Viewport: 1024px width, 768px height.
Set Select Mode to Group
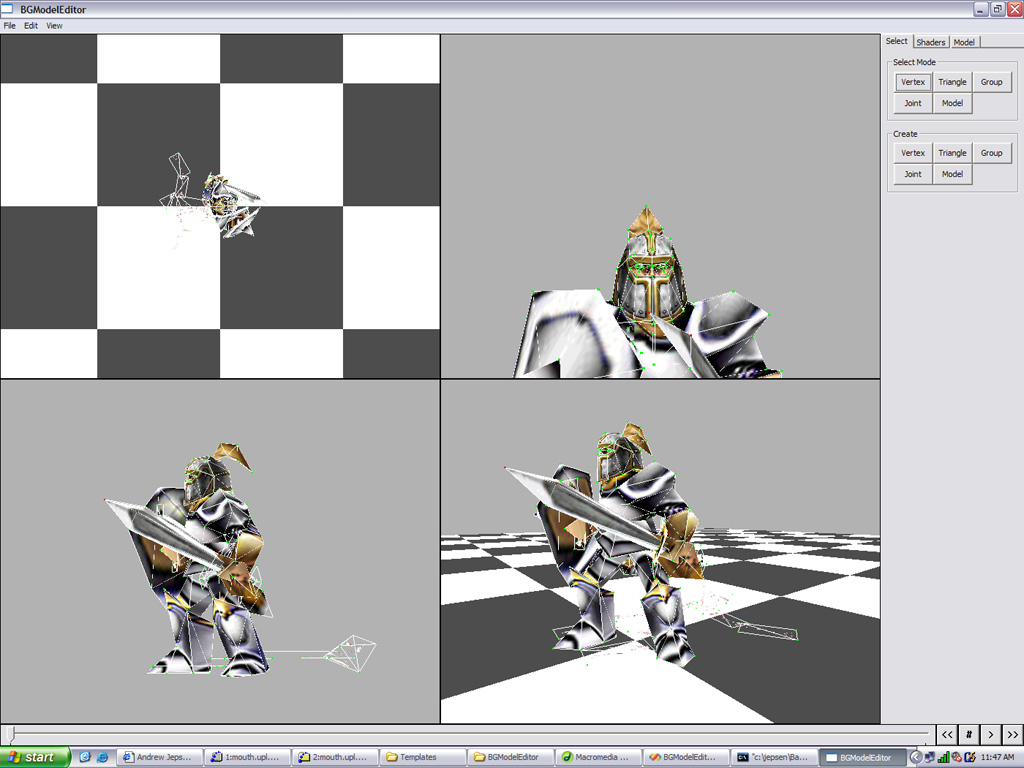tap(991, 82)
